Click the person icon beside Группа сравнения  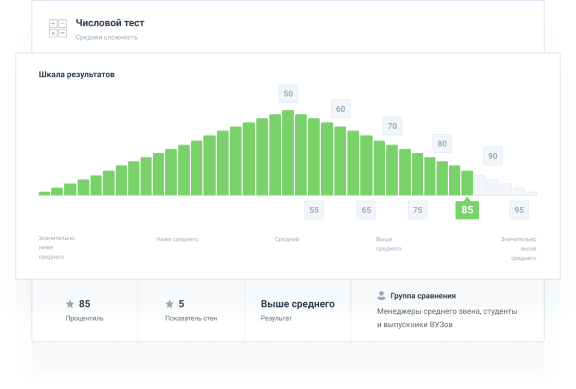click(381, 295)
